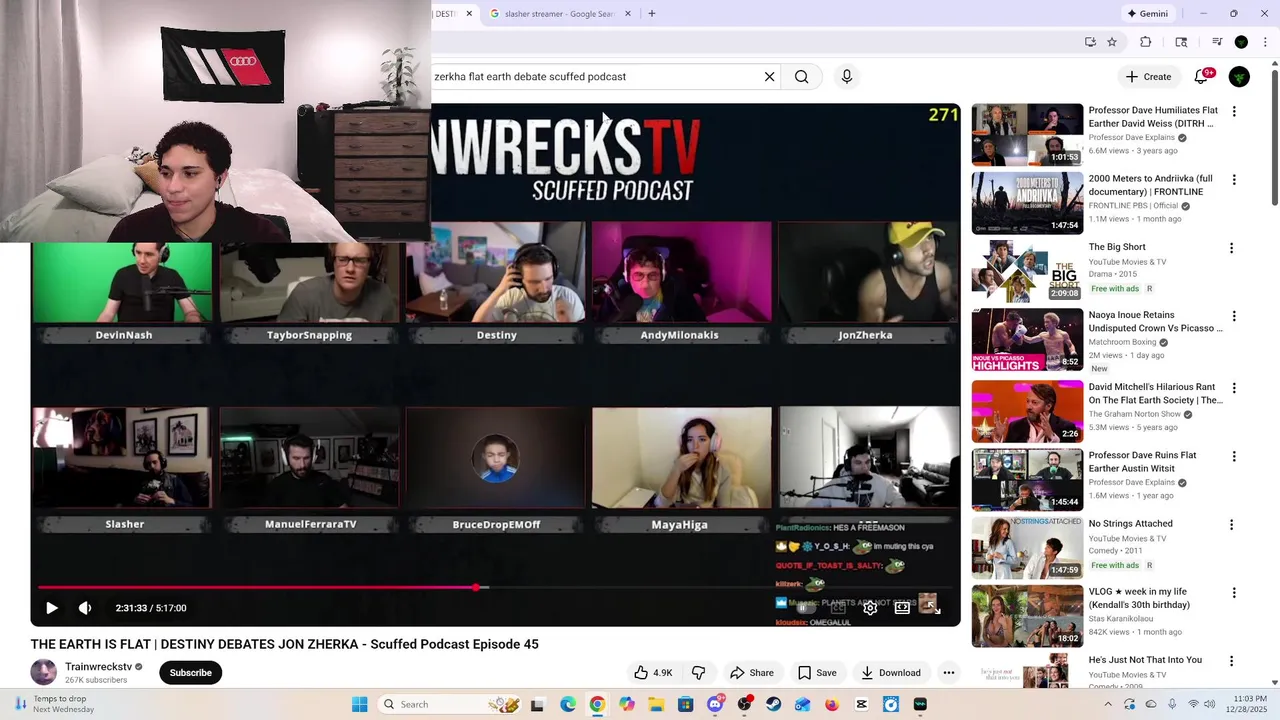Open the YouTube account avatar menu
Screen dimensions: 1280x720
click(x=1239, y=76)
